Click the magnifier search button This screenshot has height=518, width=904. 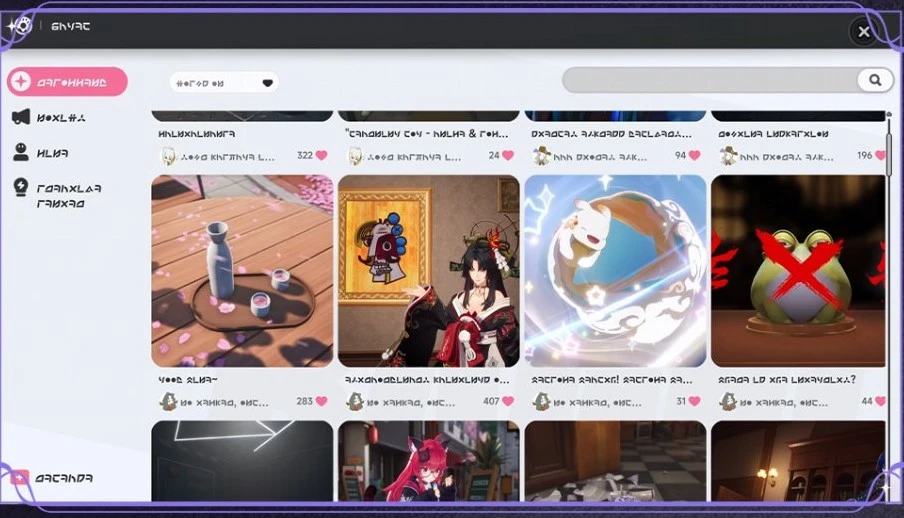[x=875, y=80]
